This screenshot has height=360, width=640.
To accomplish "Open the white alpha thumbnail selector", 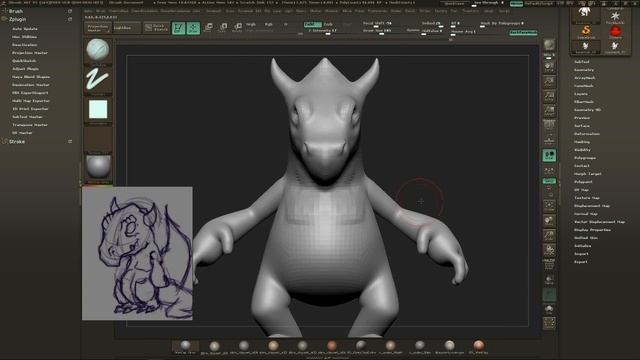I will (98, 109).
